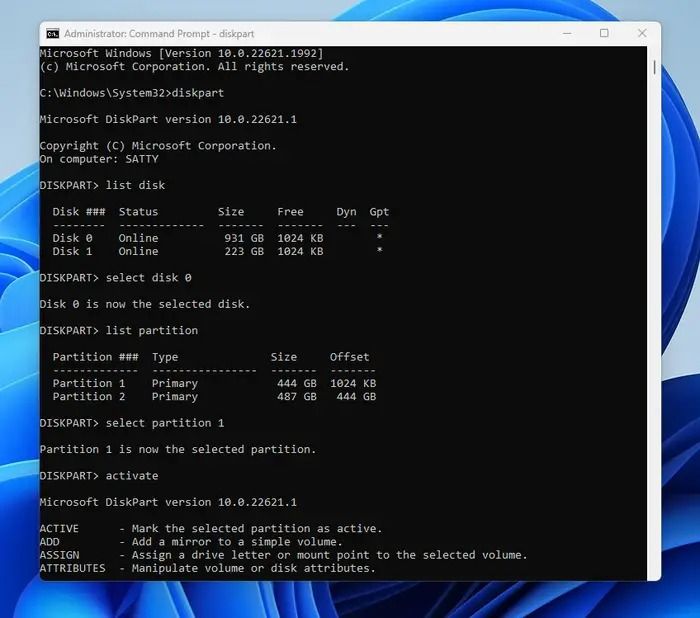Click 'Microsoft Windows [Version 10.0.22621.1992]' text

click(181, 53)
